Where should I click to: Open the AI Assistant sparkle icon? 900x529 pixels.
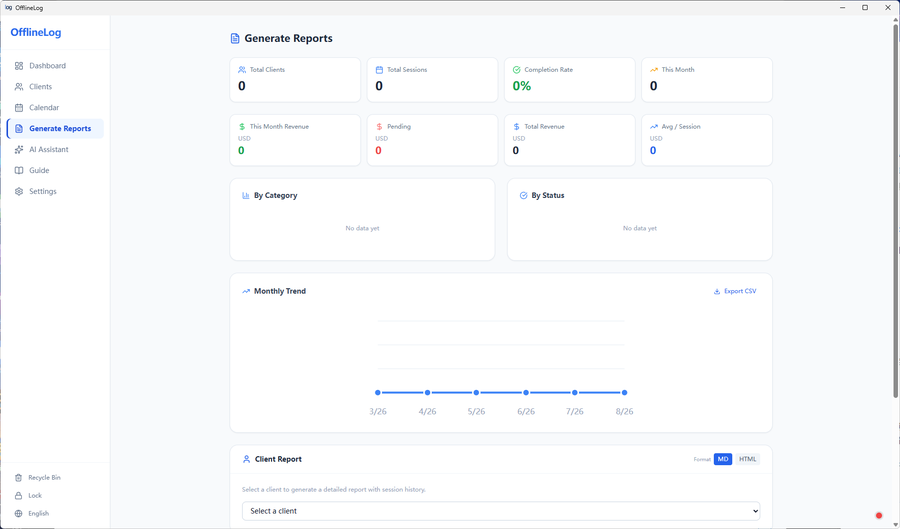[x=19, y=150]
